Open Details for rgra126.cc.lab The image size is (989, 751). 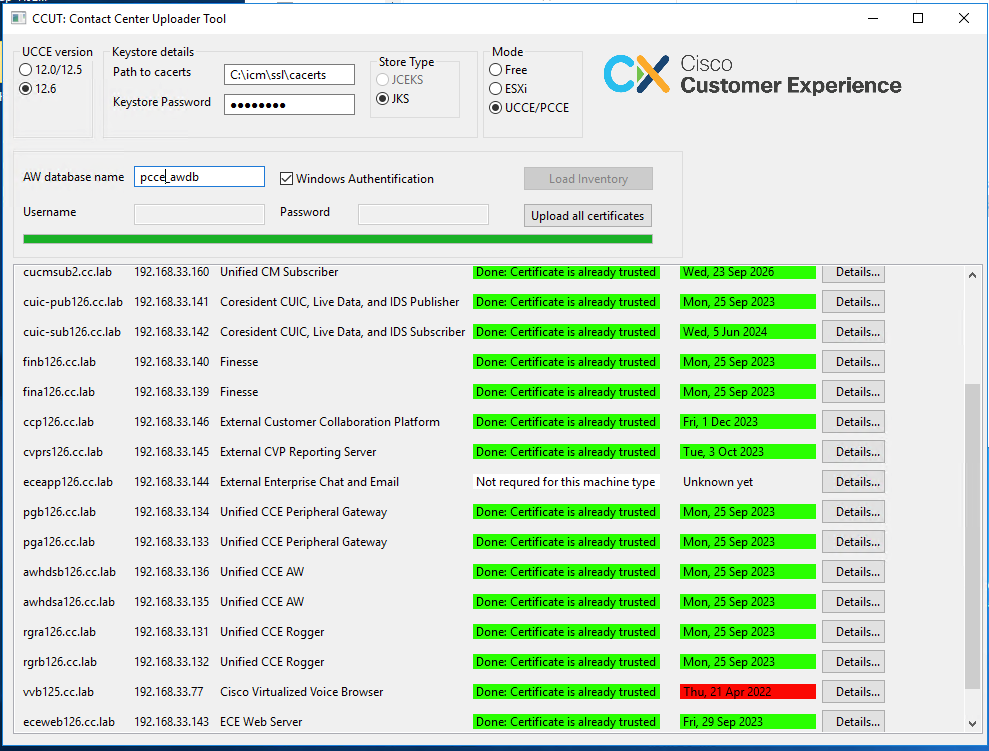(x=853, y=632)
